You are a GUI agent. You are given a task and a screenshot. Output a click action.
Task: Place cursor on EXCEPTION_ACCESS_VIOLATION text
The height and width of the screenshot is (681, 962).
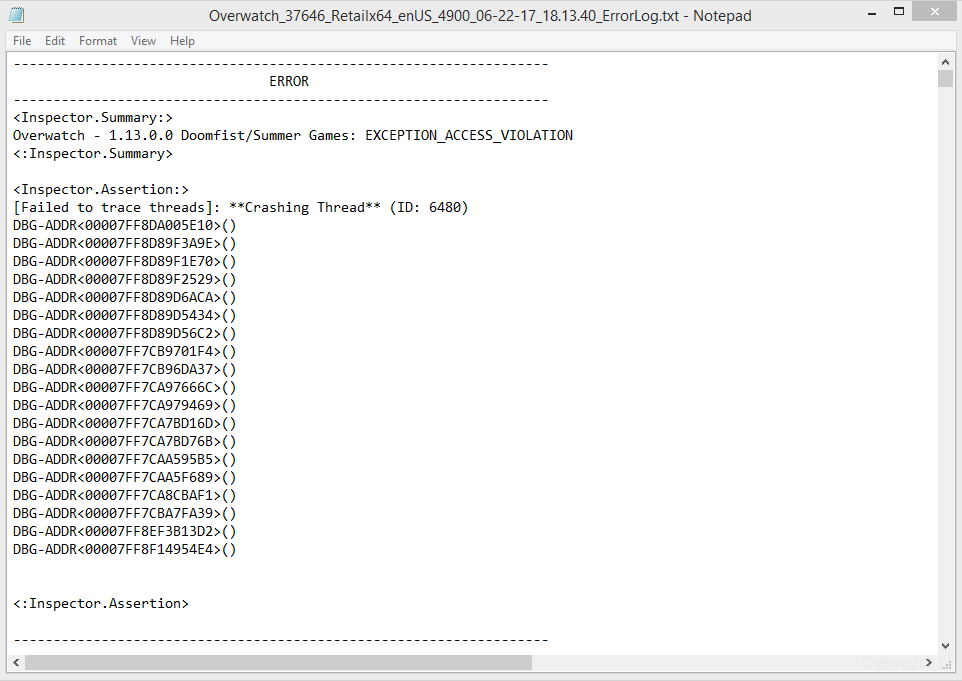[x=469, y=136]
